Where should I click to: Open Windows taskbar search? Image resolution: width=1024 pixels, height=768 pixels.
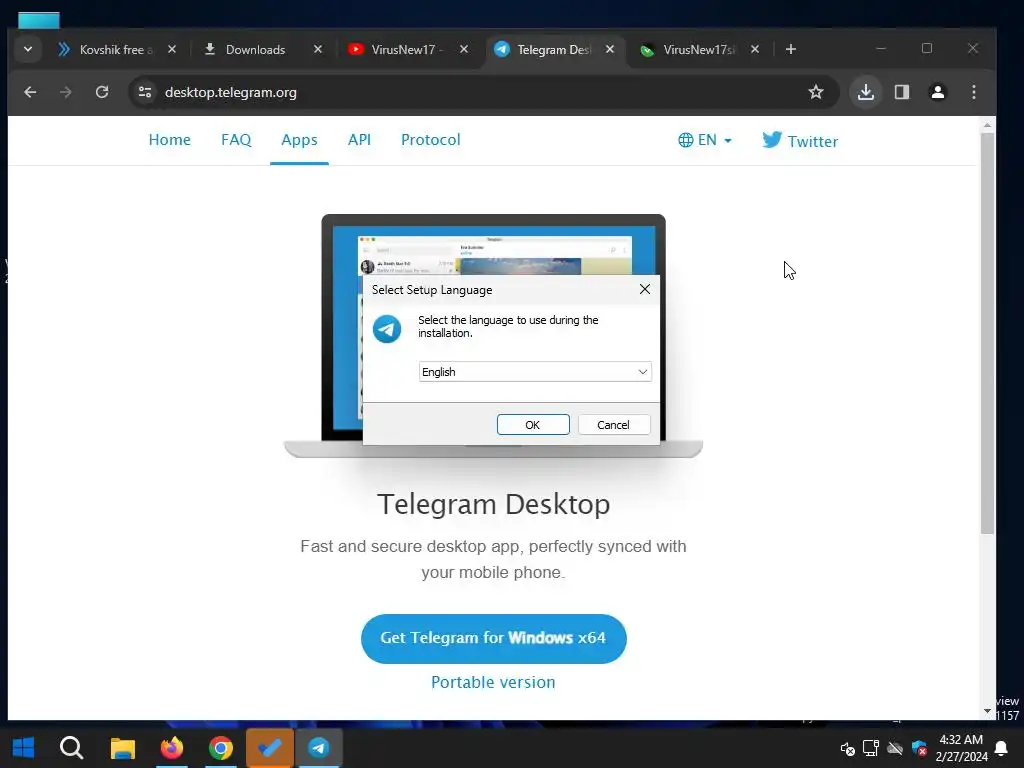point(72,748)
